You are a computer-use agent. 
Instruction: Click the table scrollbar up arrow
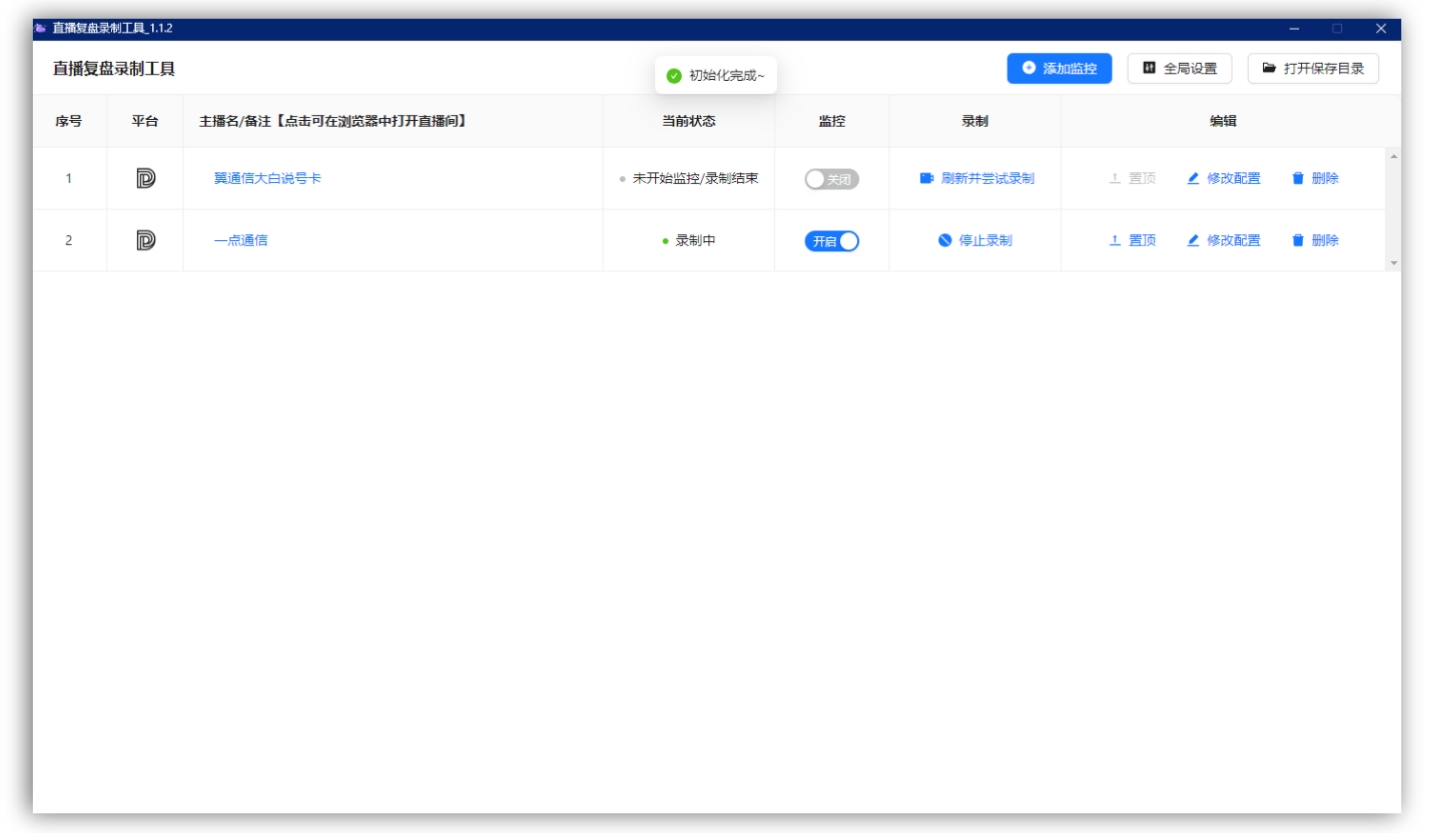click(x=1394, y=156)
